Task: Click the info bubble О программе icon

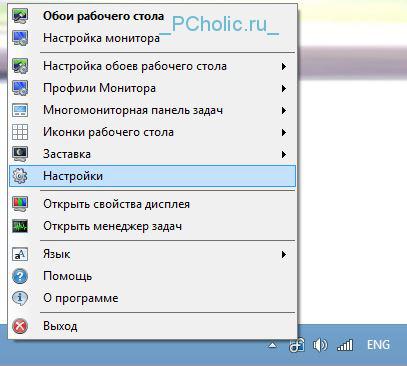Action: point(20,298)
